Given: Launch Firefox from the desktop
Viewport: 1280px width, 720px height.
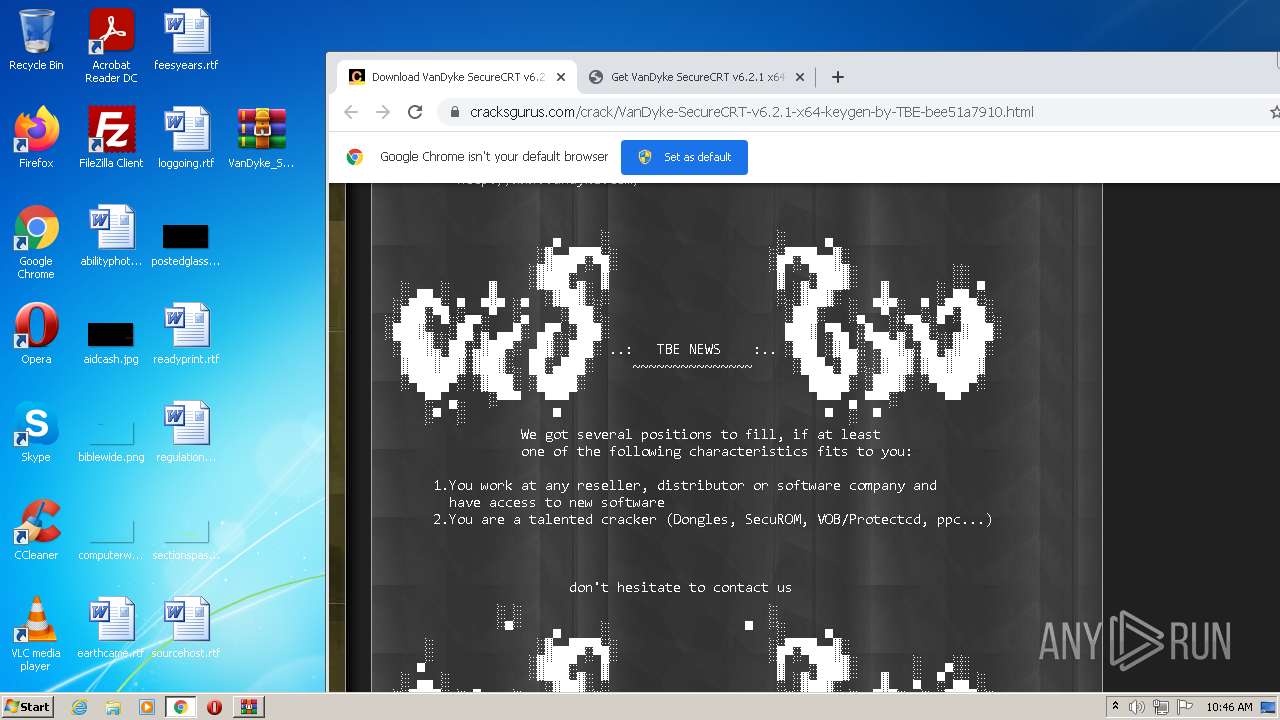Looking at the screenshot, I should (x=36, y=138).
